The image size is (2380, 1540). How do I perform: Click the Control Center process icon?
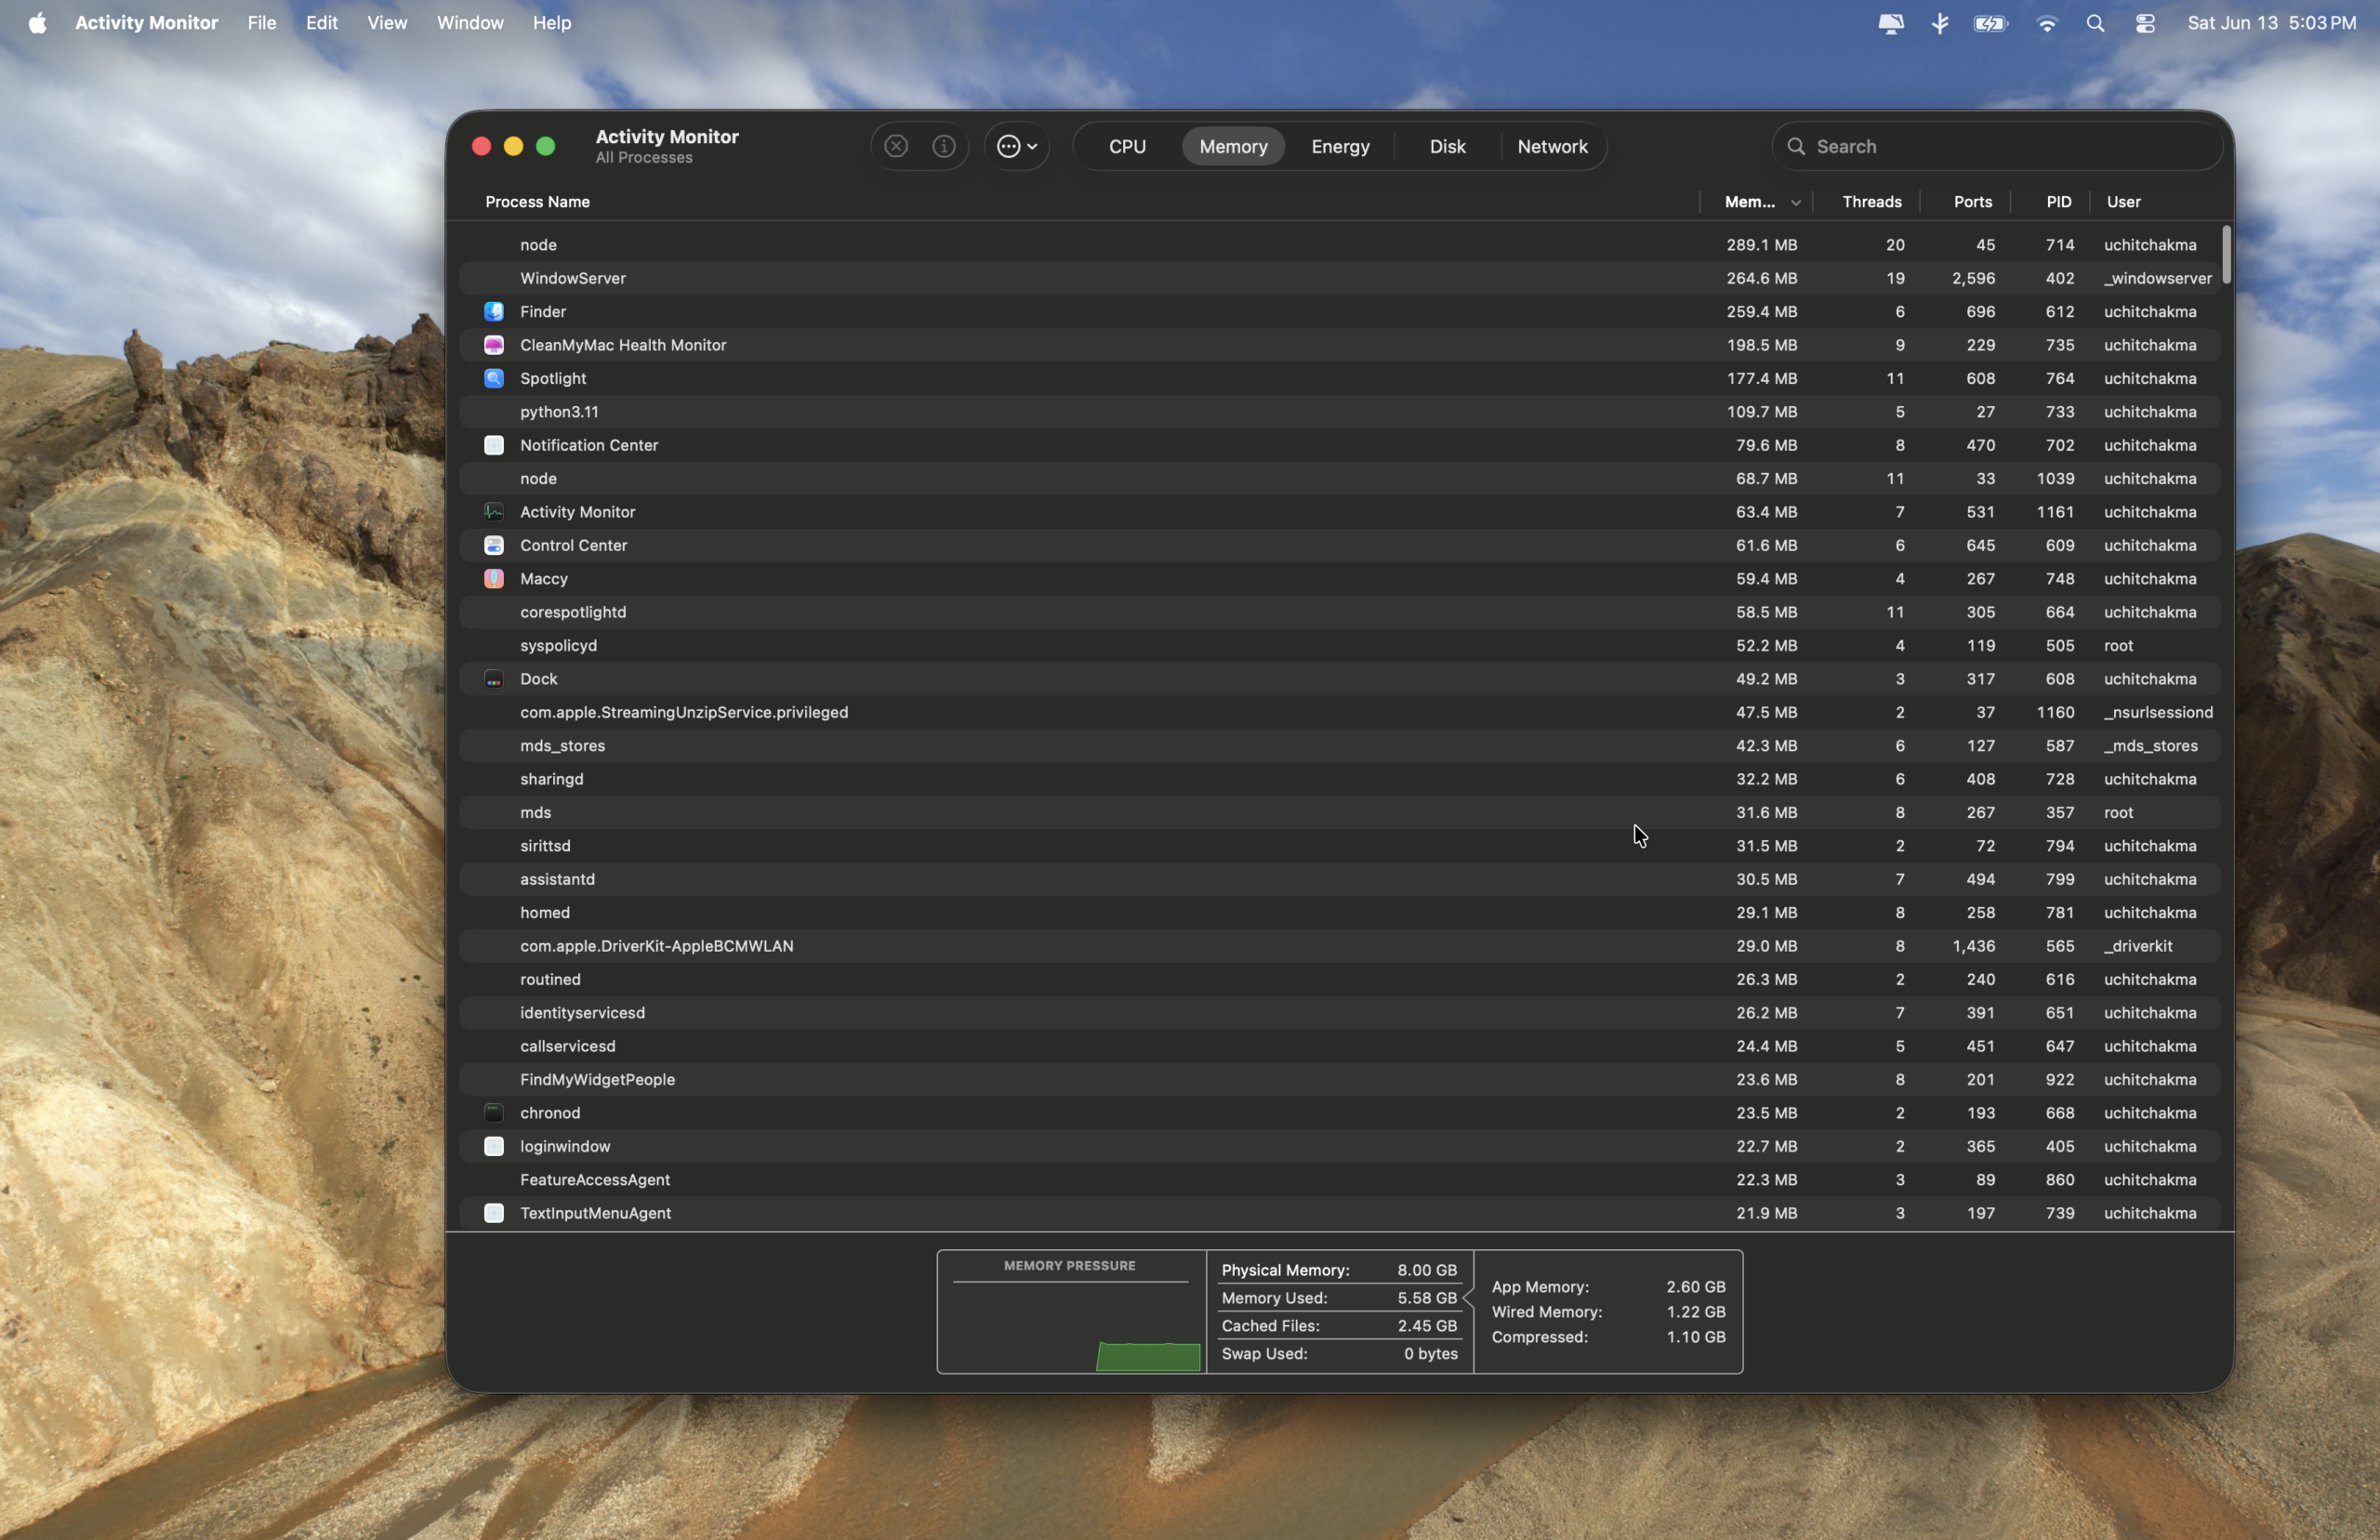pos(494,545)
